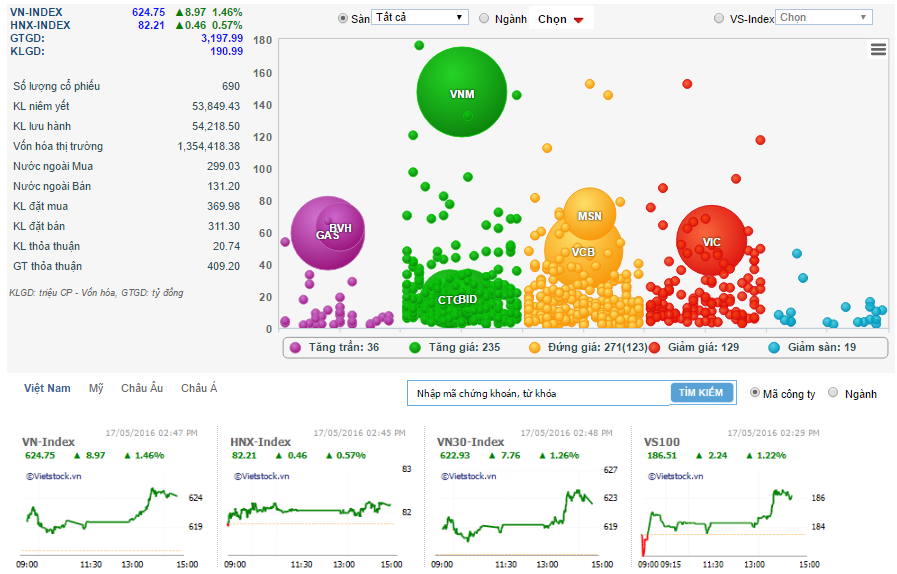Image resolution: width=897 pixels, height=574 pixels.
Task: Click the KL niêm yết value 53,849.43
Action: click(x=216, y=106)
